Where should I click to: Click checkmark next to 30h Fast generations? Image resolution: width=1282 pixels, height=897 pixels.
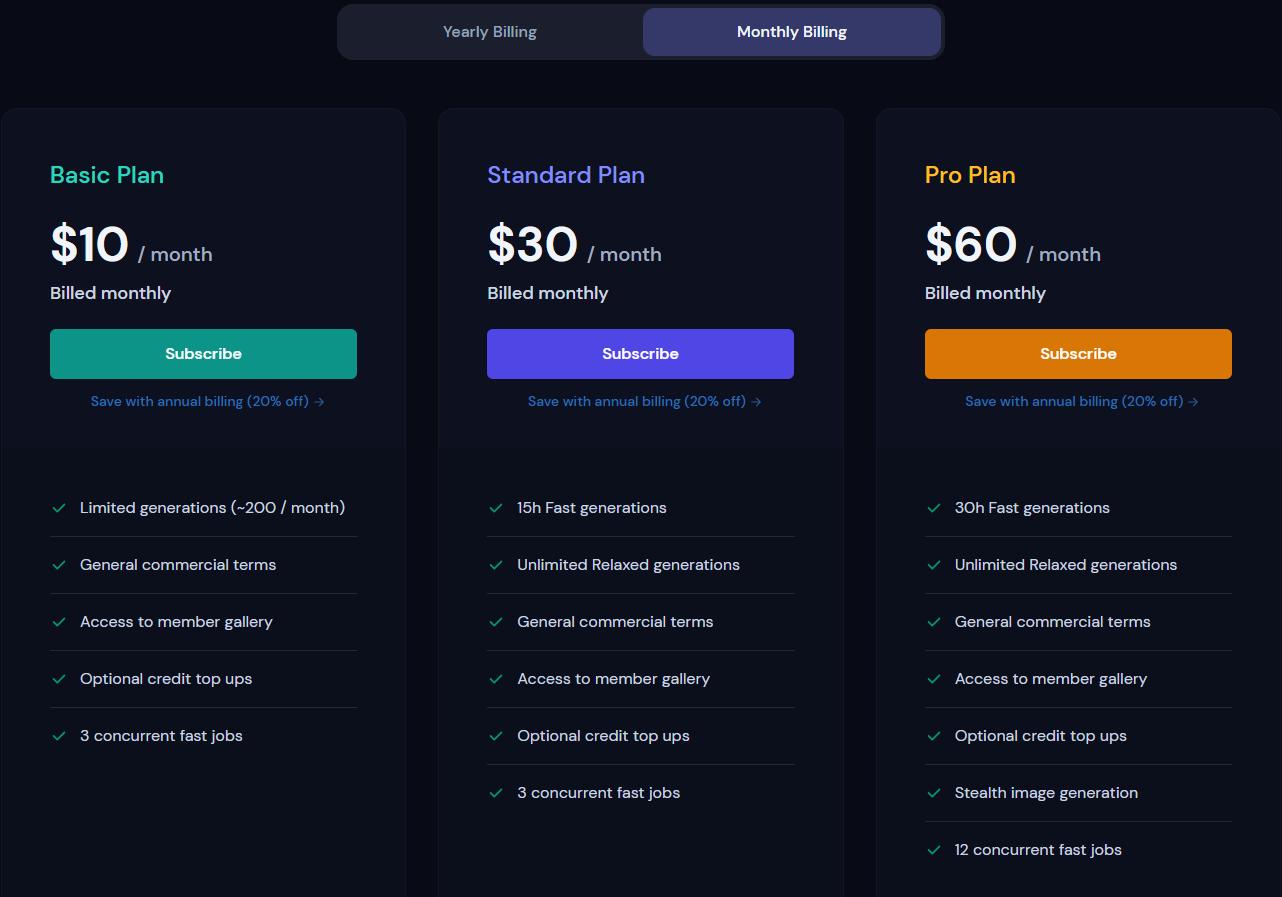point(934,508)
